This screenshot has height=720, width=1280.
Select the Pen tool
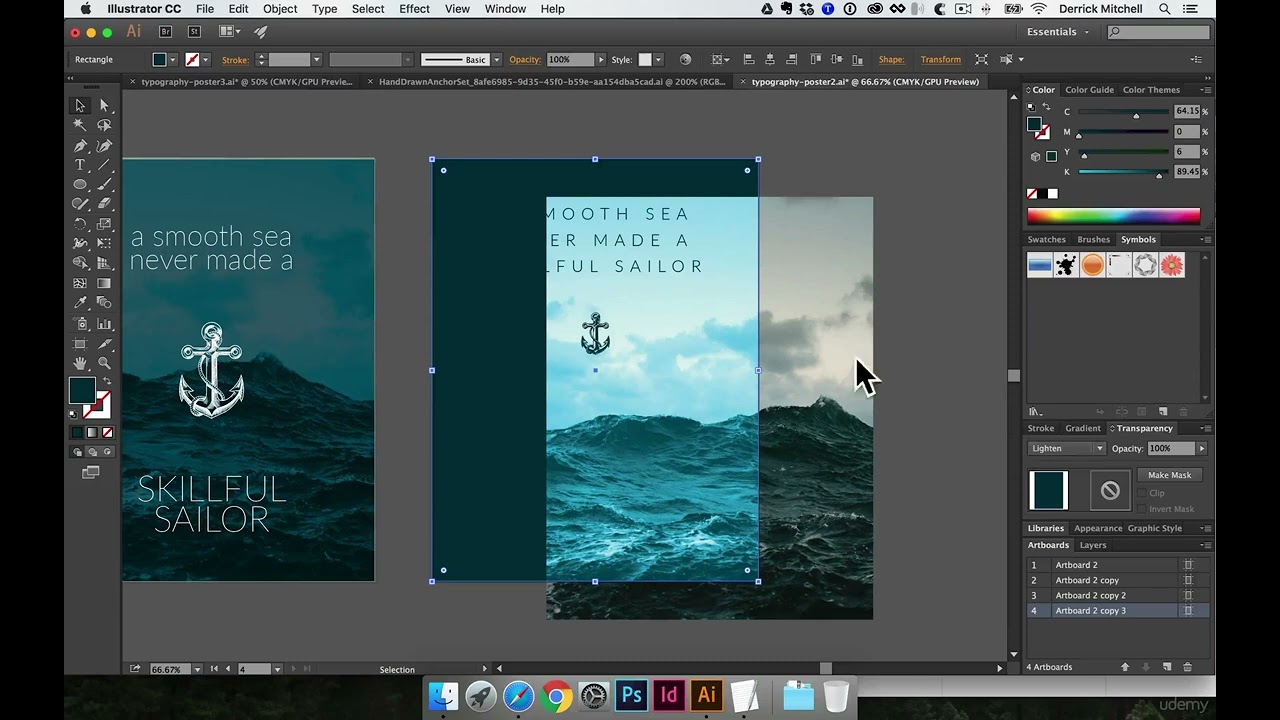(80, 146)
